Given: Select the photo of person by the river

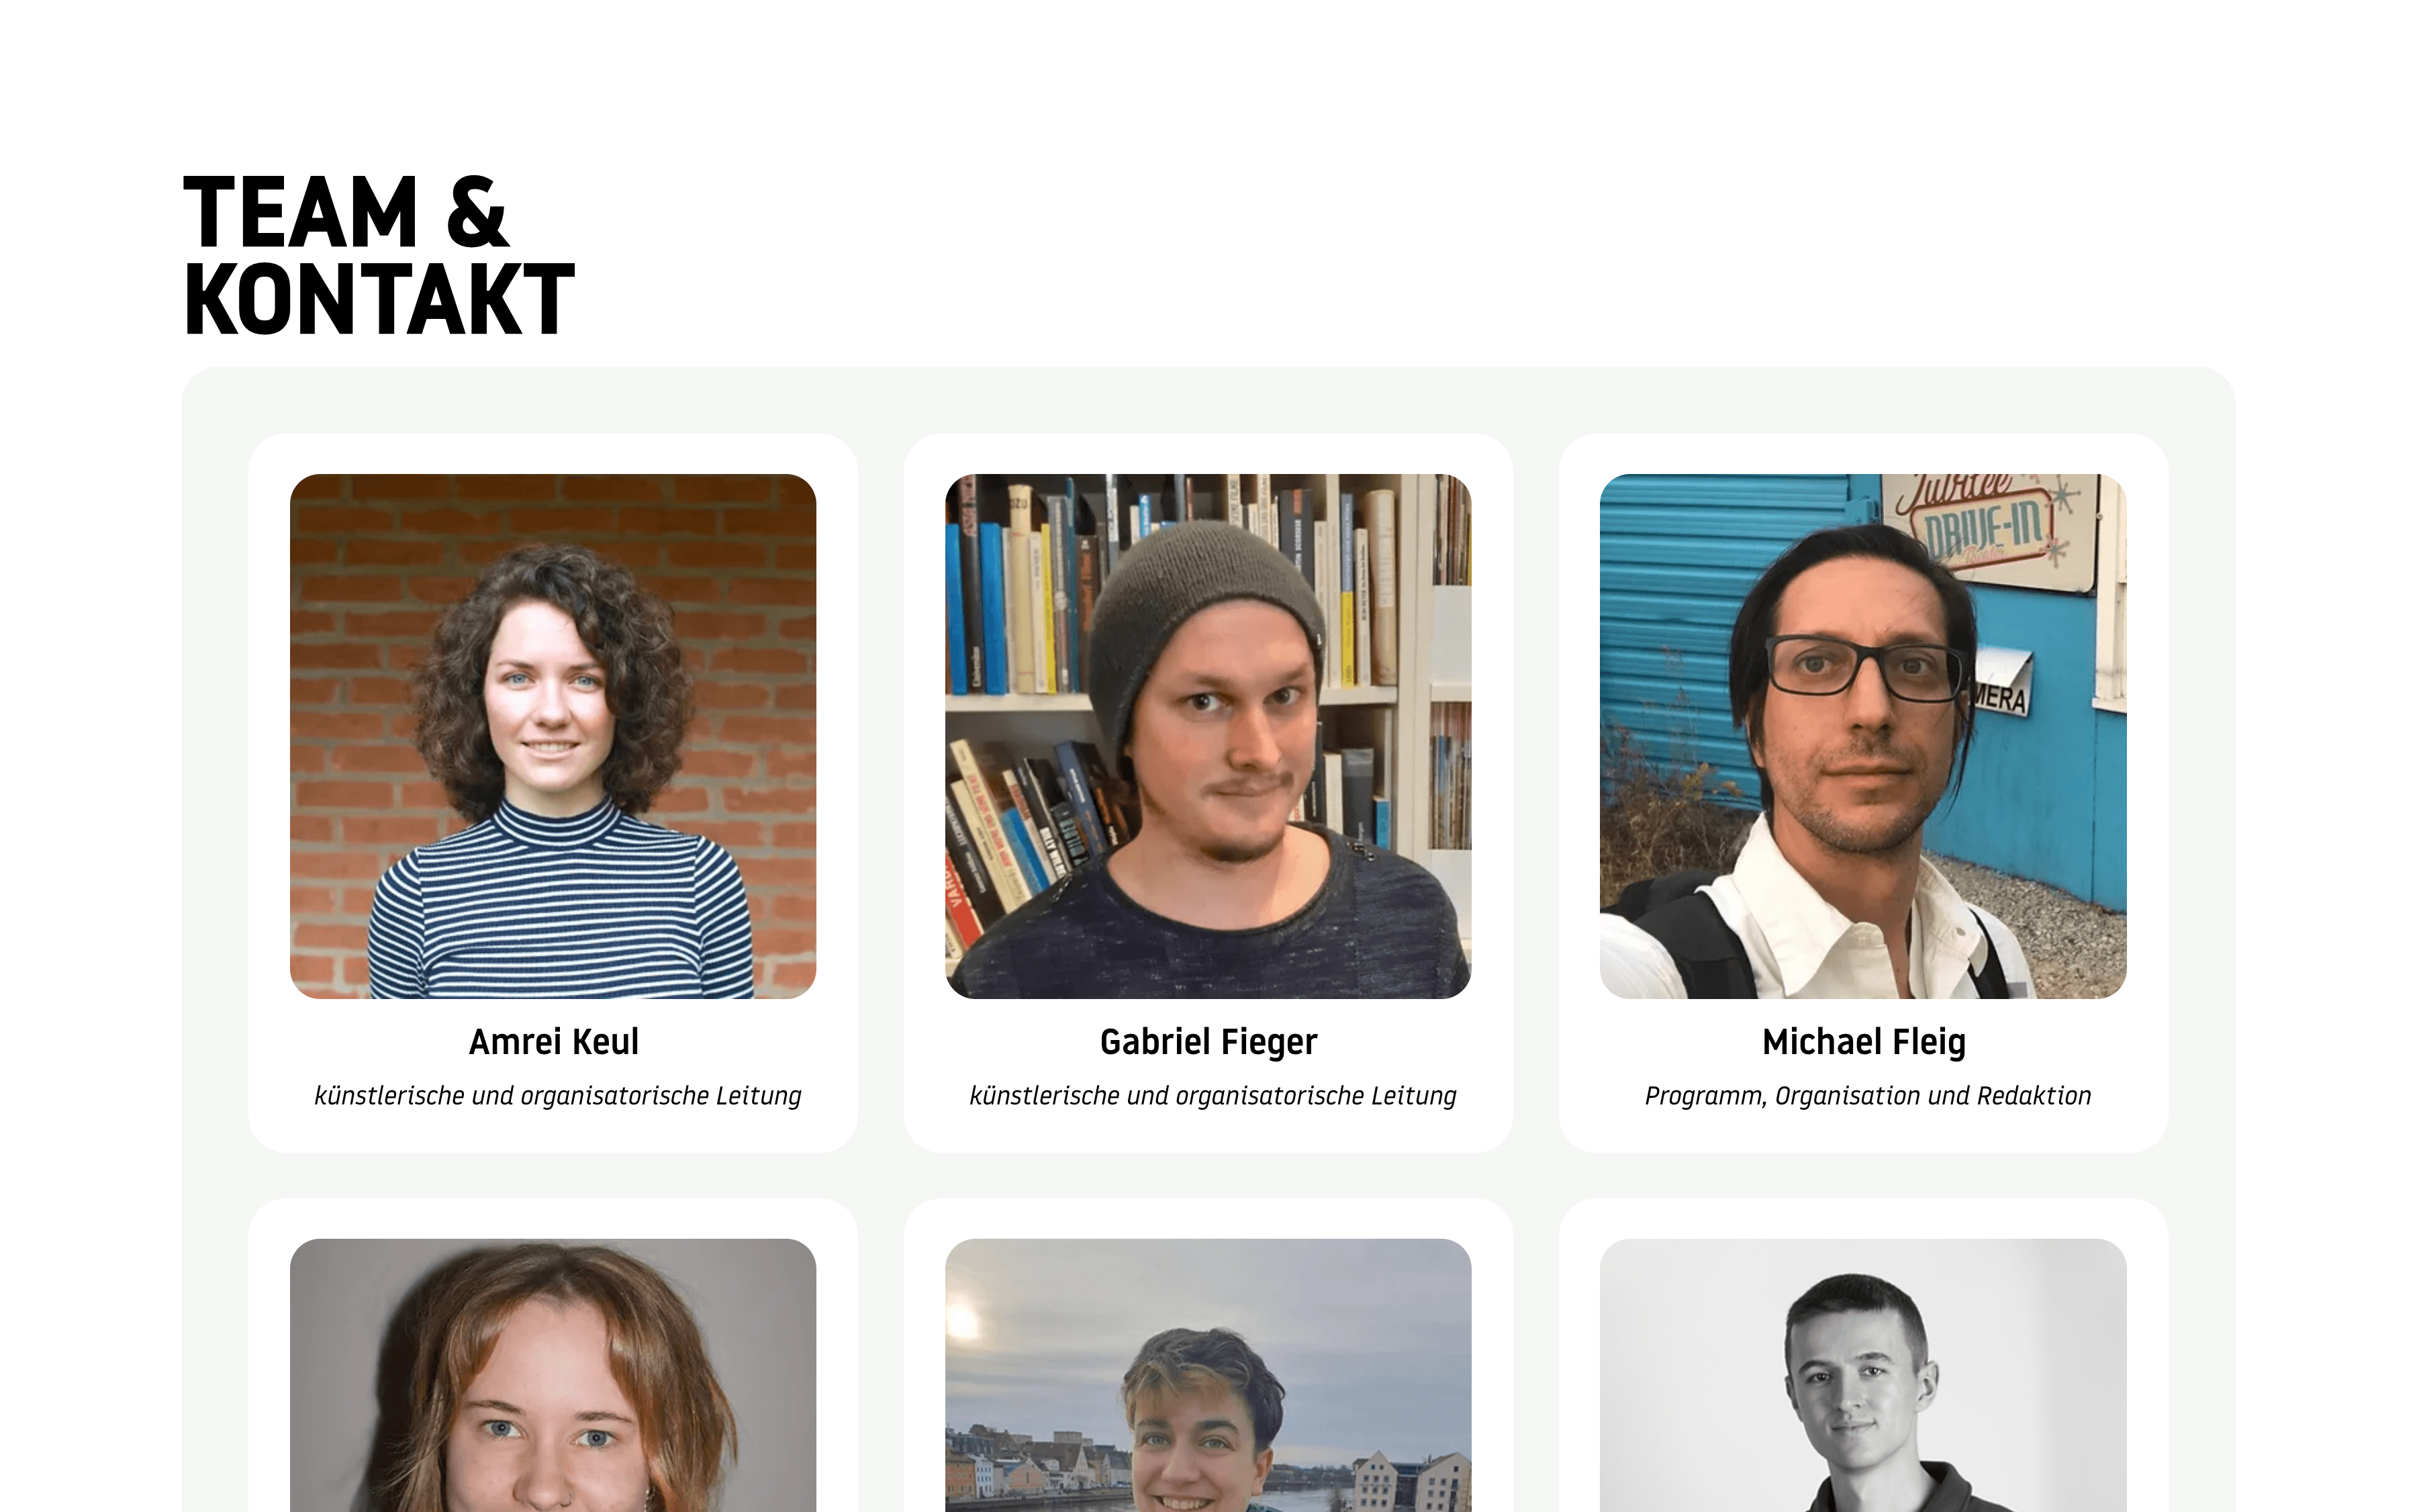Looking at the screenshot, I should [1208, 1375].
